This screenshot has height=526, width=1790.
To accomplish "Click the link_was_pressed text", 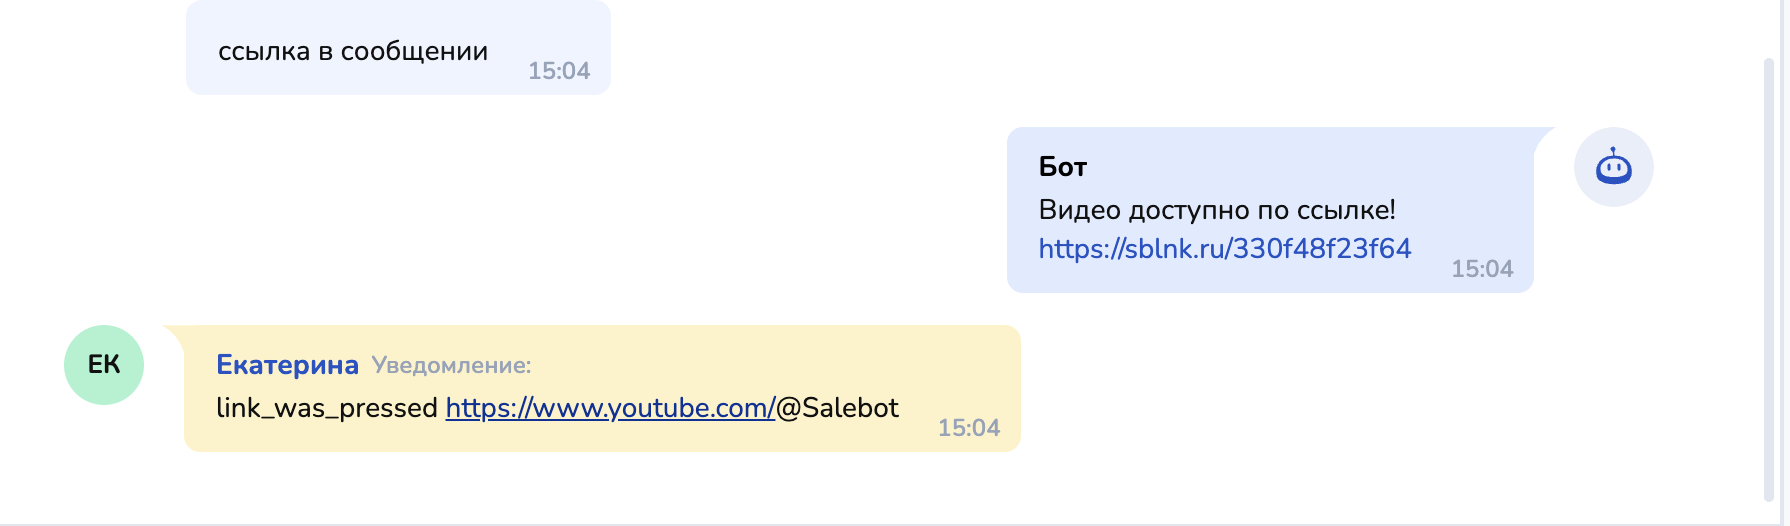I will click(327, 408).
